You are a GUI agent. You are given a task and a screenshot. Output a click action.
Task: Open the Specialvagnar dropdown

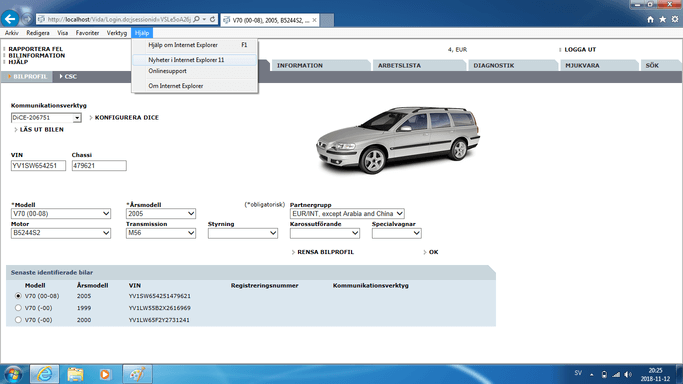396,233
